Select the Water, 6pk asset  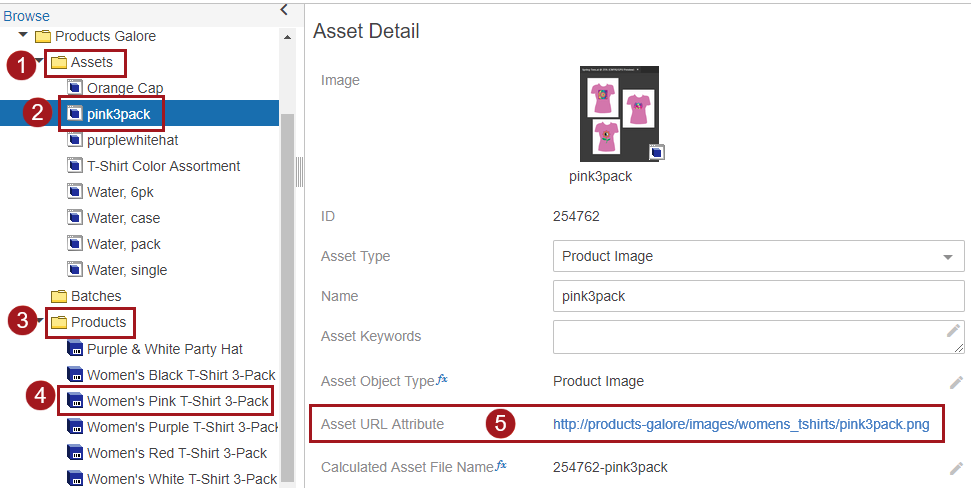tap(120, 192)
